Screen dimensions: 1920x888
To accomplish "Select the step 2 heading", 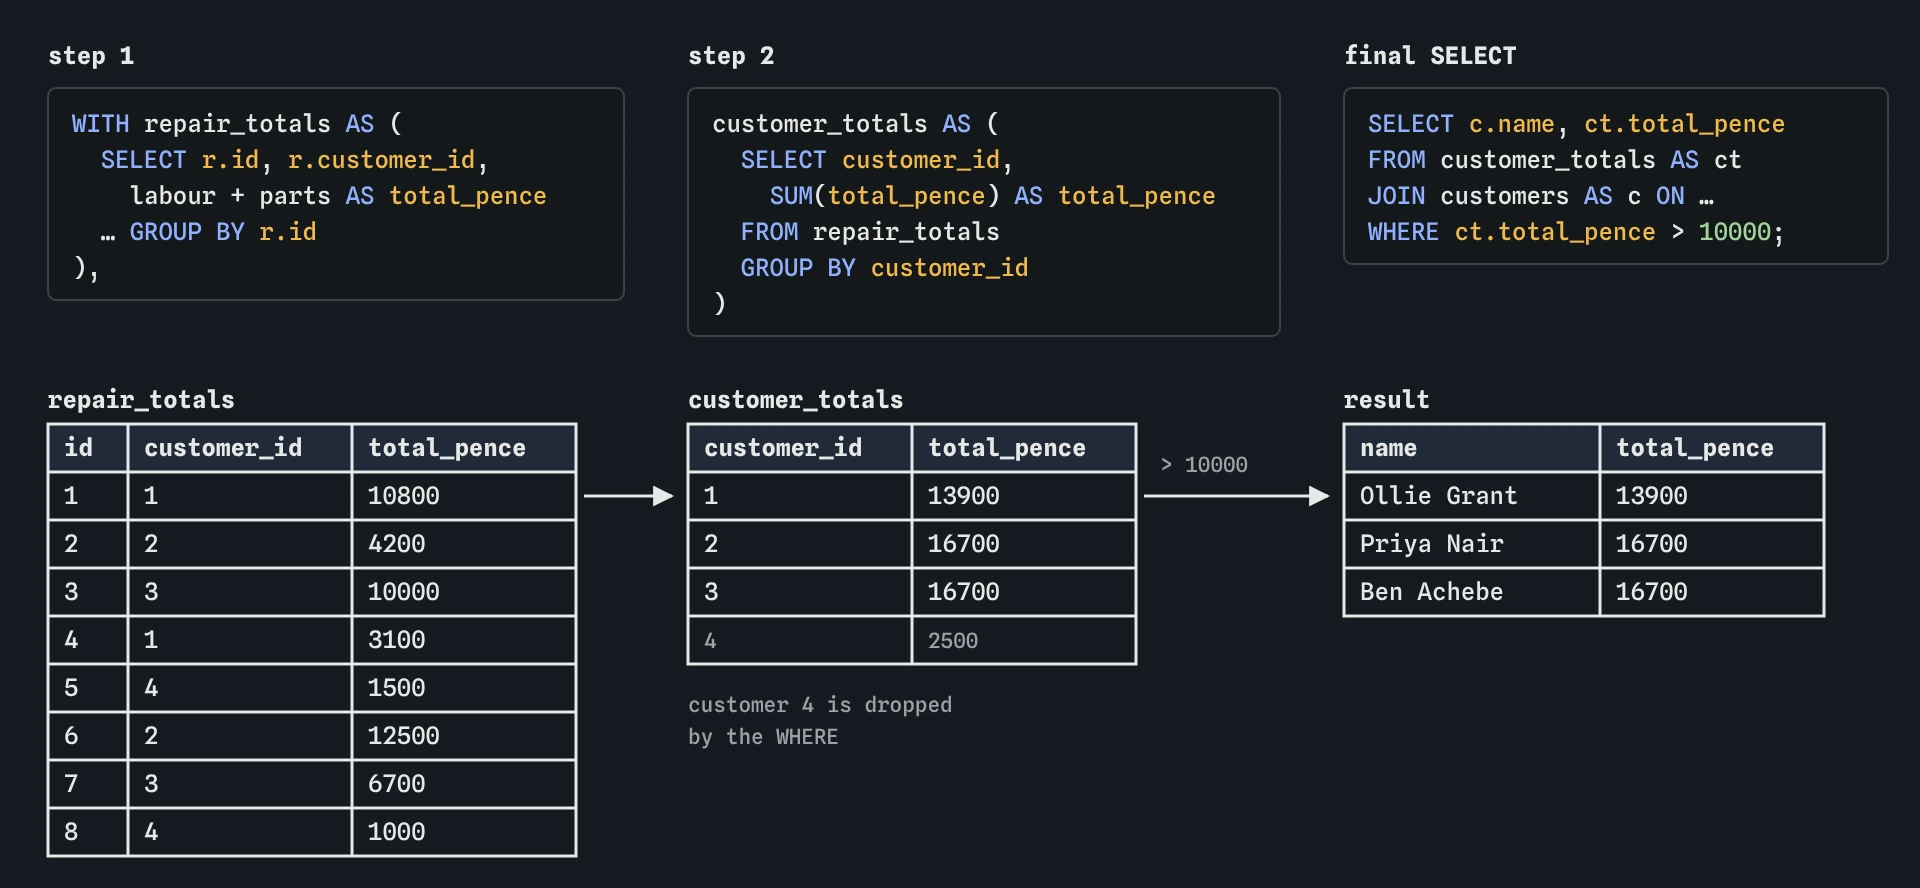I will click(731, 56).
